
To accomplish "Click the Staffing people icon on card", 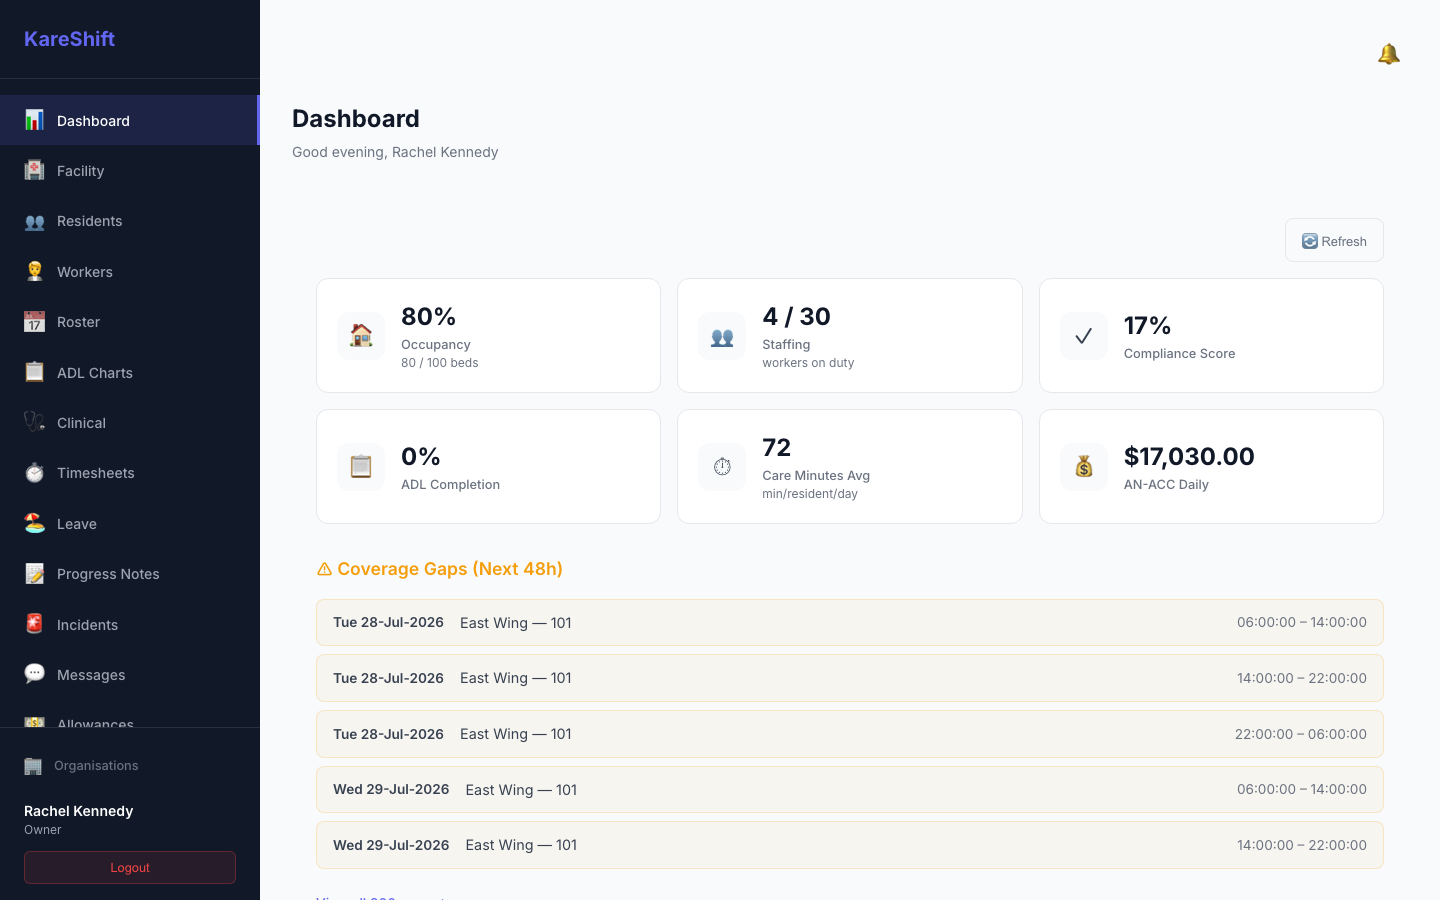I will pyautogui.click(x=722, y=336).
